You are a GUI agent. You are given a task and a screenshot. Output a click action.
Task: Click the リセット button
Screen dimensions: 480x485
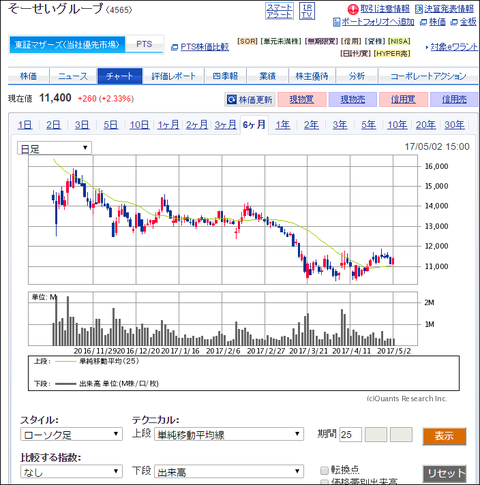coord(444,473)
